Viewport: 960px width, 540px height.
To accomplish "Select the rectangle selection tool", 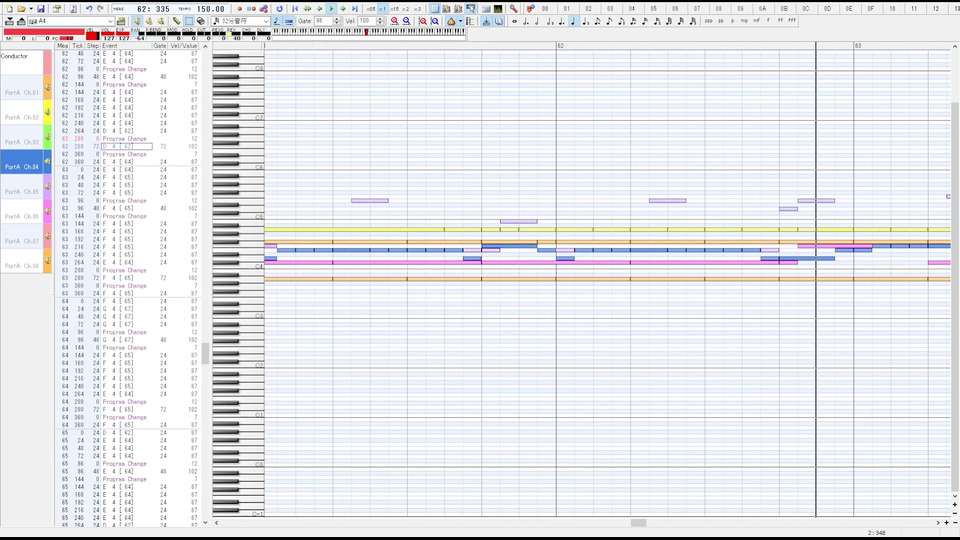I will [189, 21].
